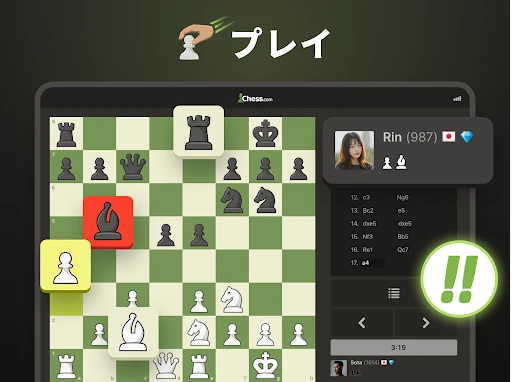Click the Japan flag next to Rin
The width and height of the screenshot is (512, 382).
coord(449,137)
